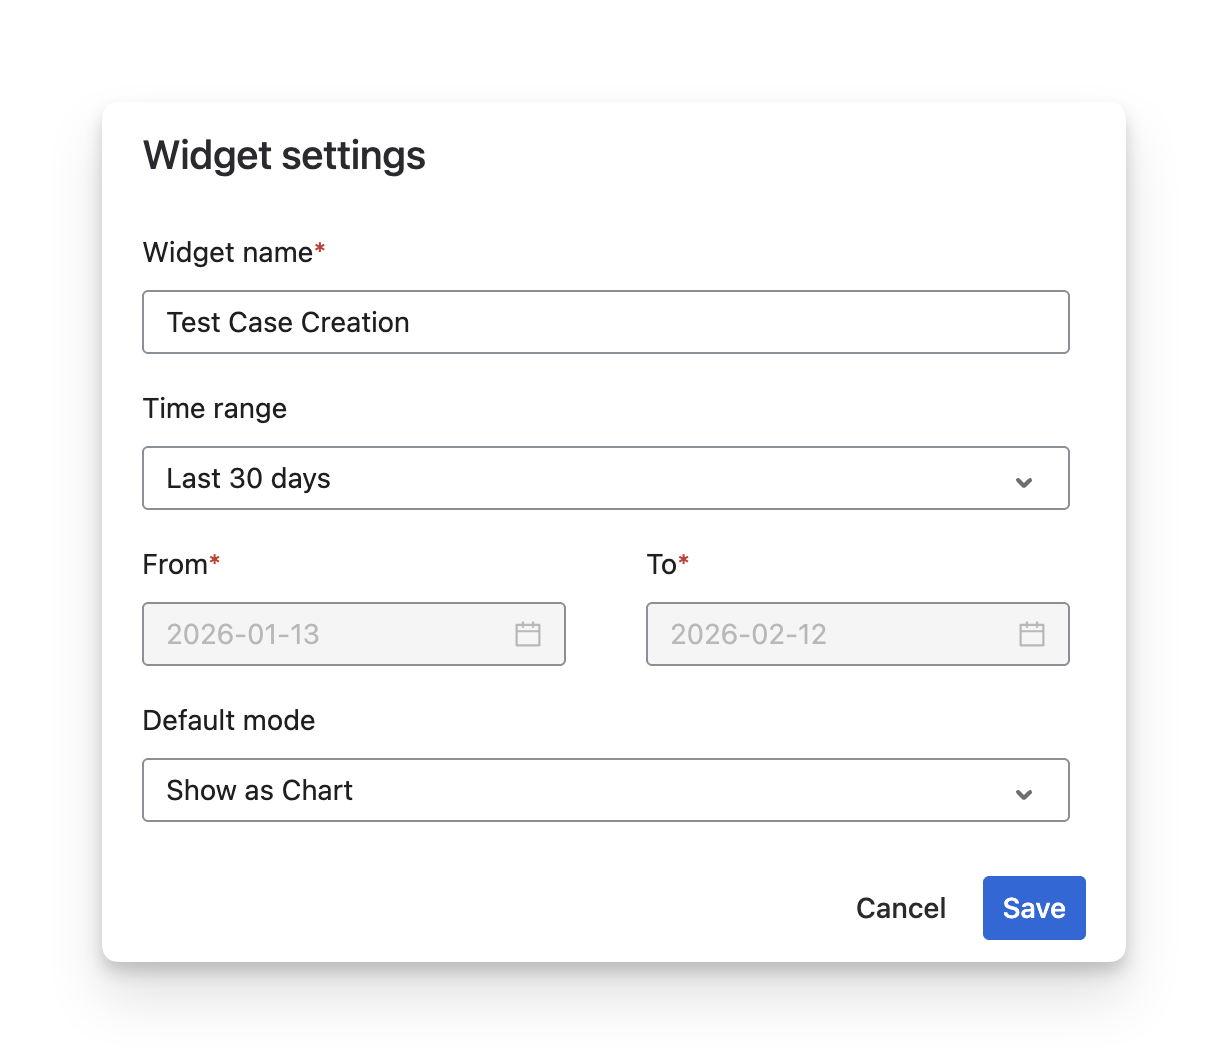Expand the Time range dropdown chevron
This screenshot has height=1064, width=1228.
1024,481
